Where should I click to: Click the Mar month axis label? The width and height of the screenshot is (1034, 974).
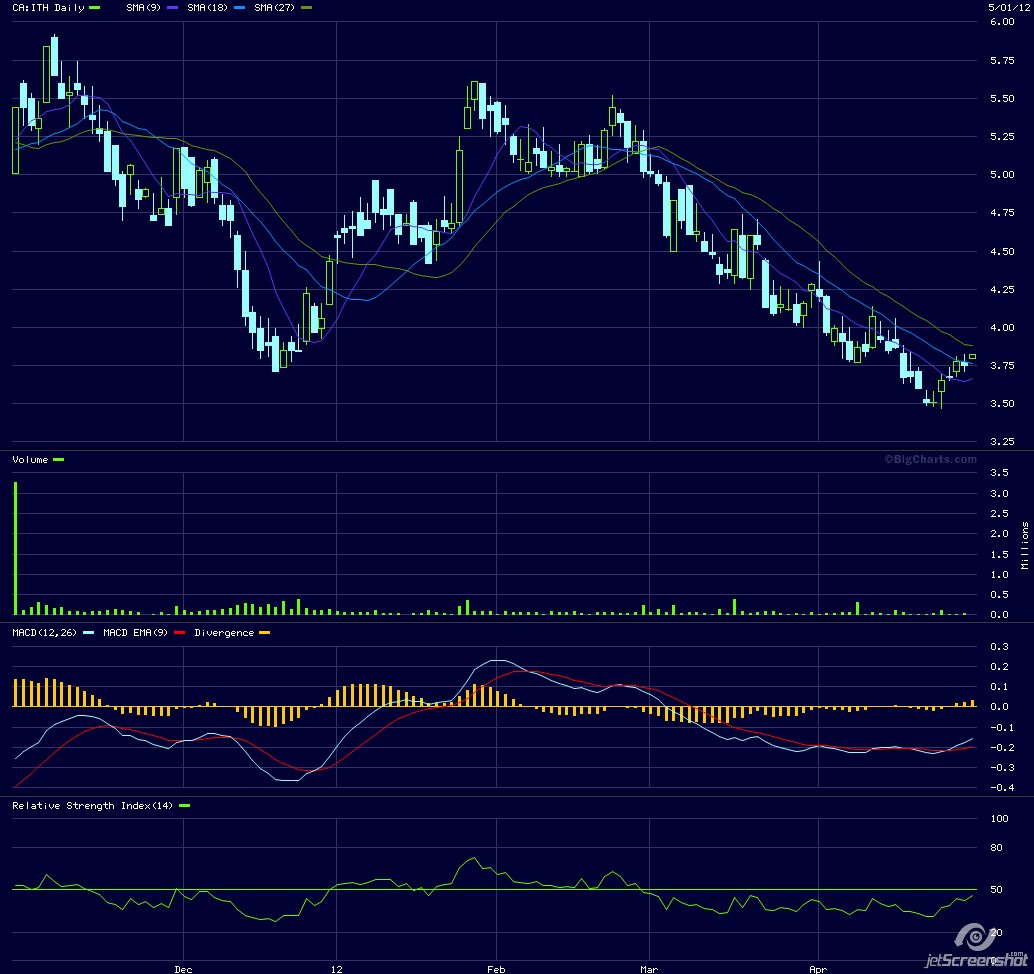click(x=649, y=969)
